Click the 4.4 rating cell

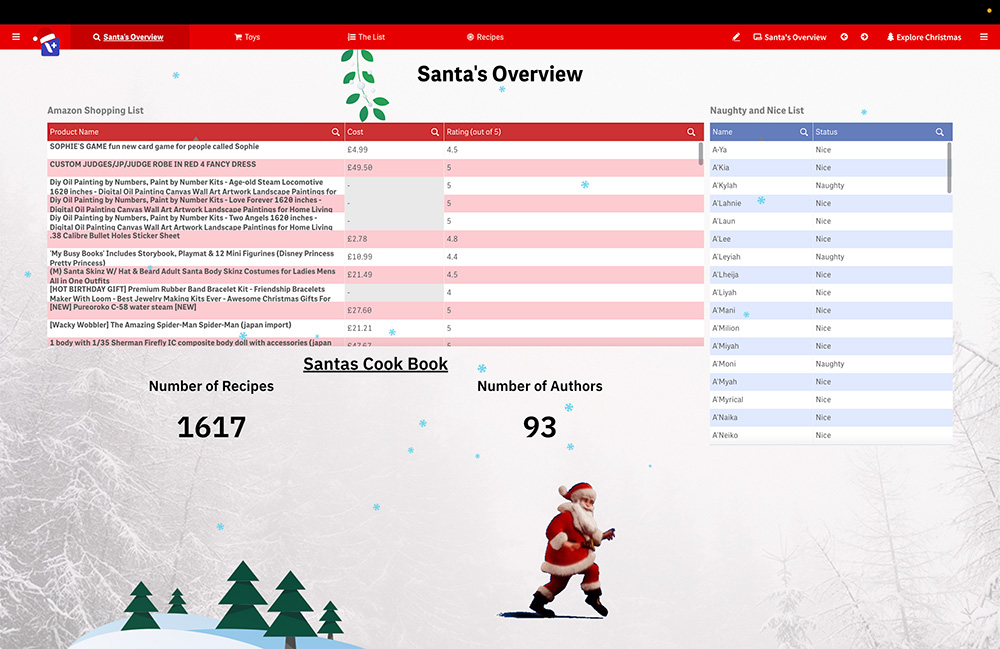pos(573,257)
